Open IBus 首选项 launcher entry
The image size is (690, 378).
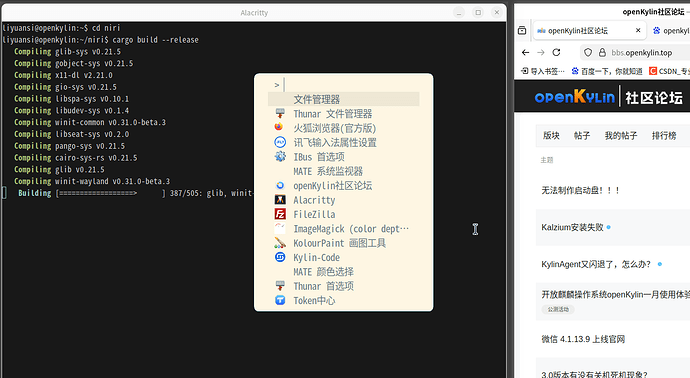(343, 157)
